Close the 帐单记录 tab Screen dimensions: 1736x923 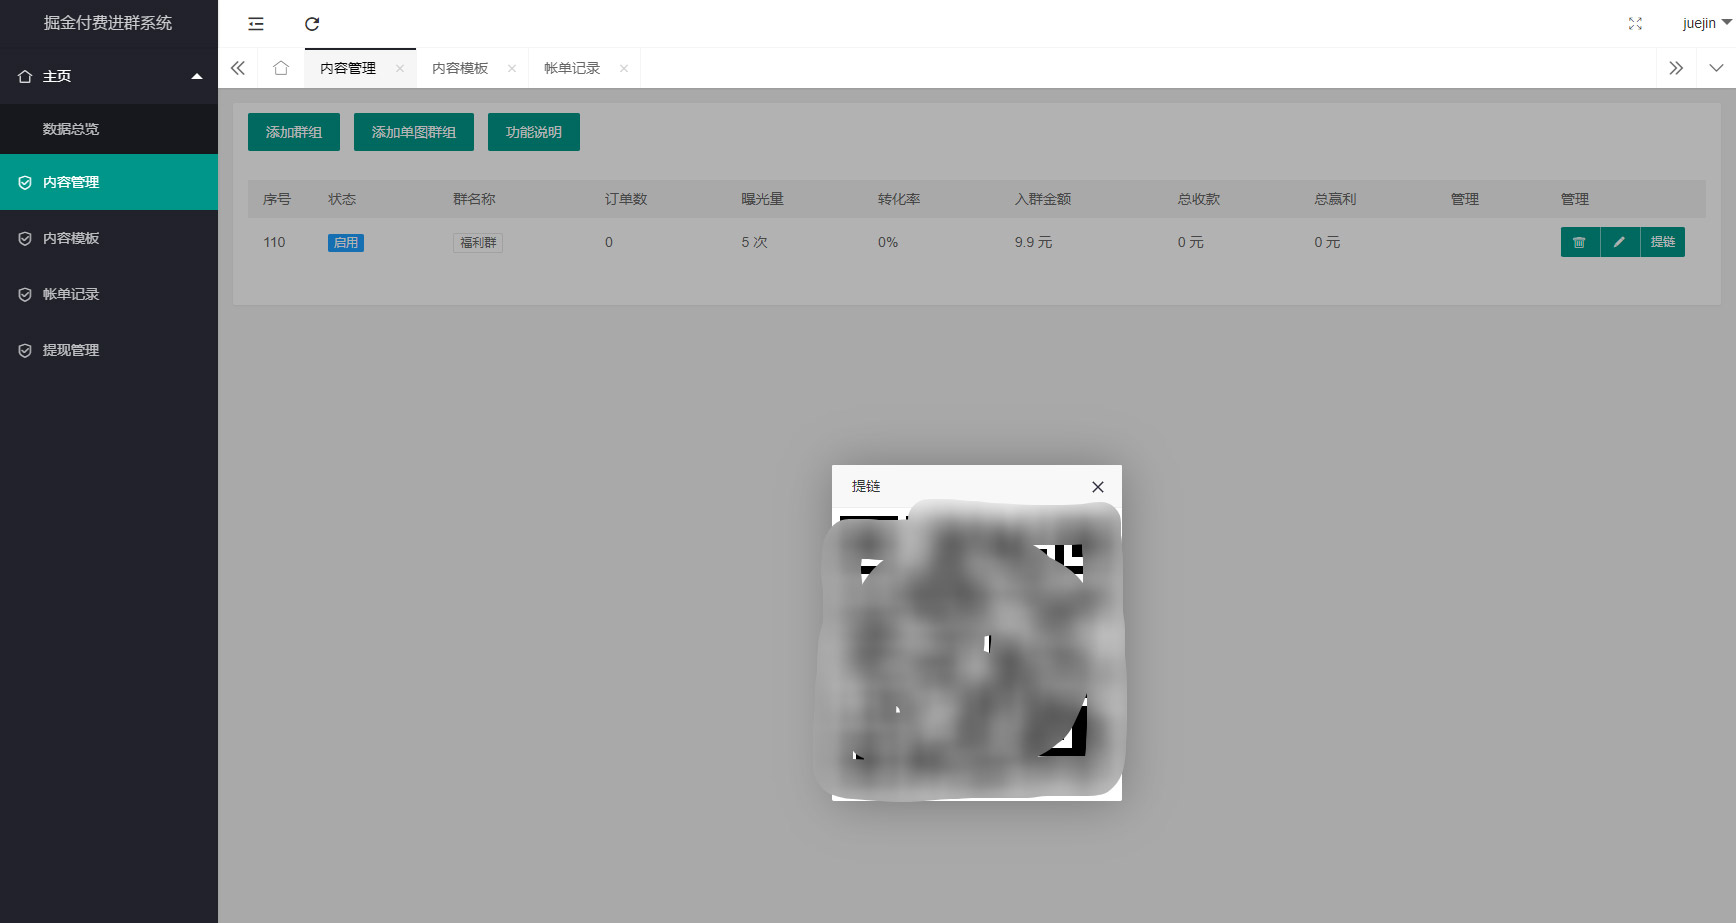pyautogui.click(x=624, y=68)
